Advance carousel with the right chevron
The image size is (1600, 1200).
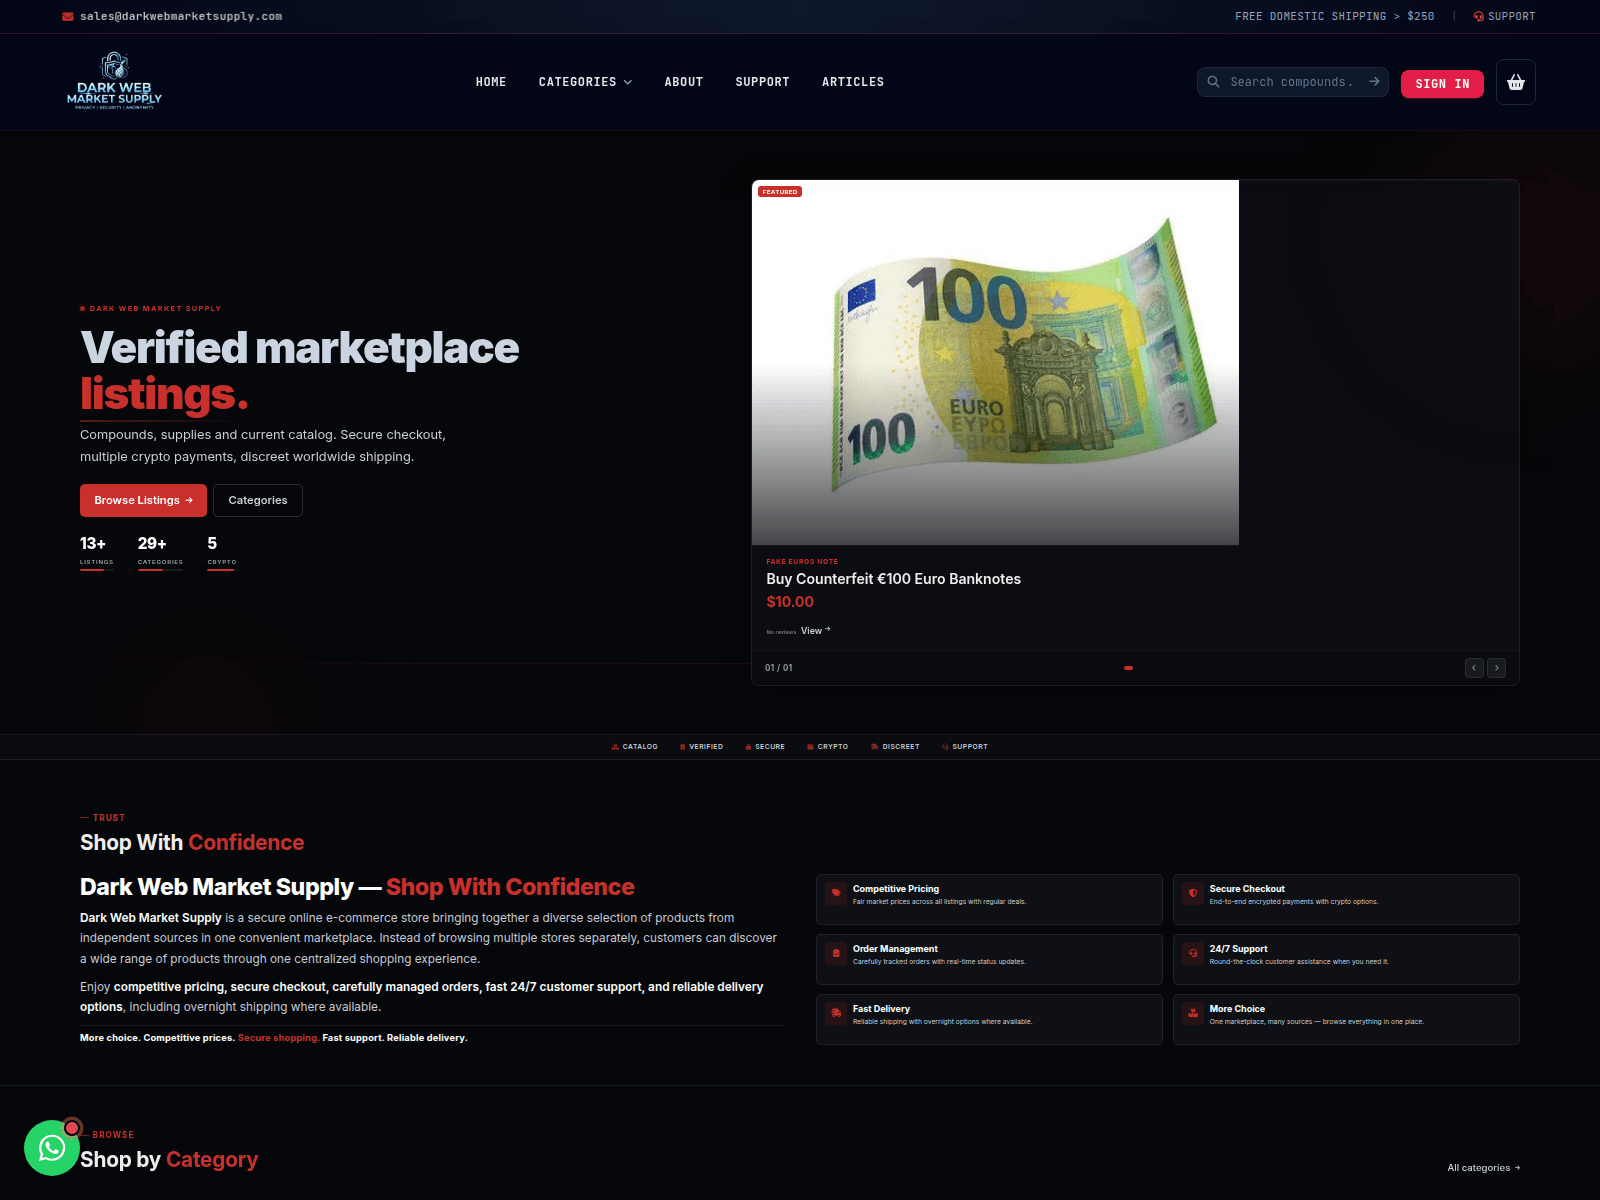1497,668
